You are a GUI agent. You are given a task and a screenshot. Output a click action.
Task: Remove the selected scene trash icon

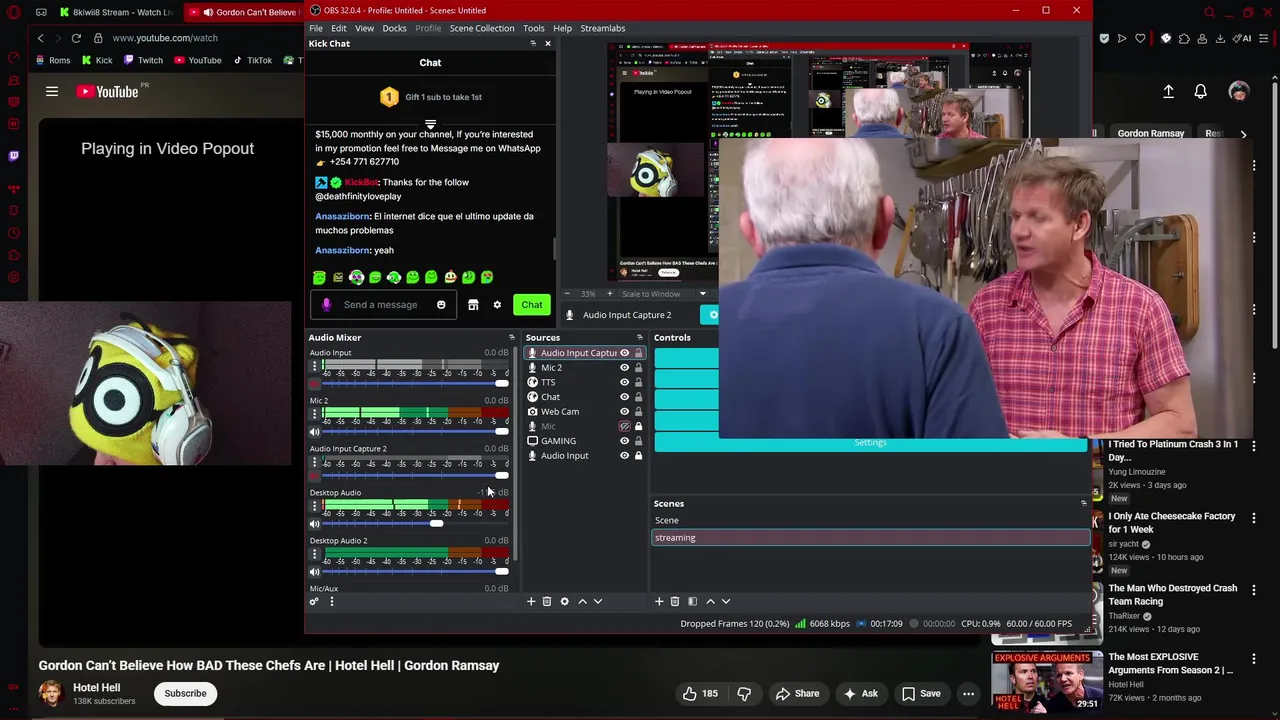[x=675, y=601]
